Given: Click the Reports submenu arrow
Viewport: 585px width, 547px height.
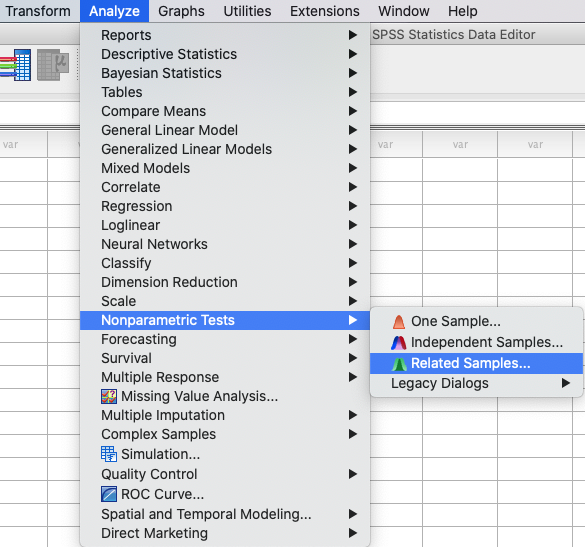Looking at the screenshot, I should (353, 35).
